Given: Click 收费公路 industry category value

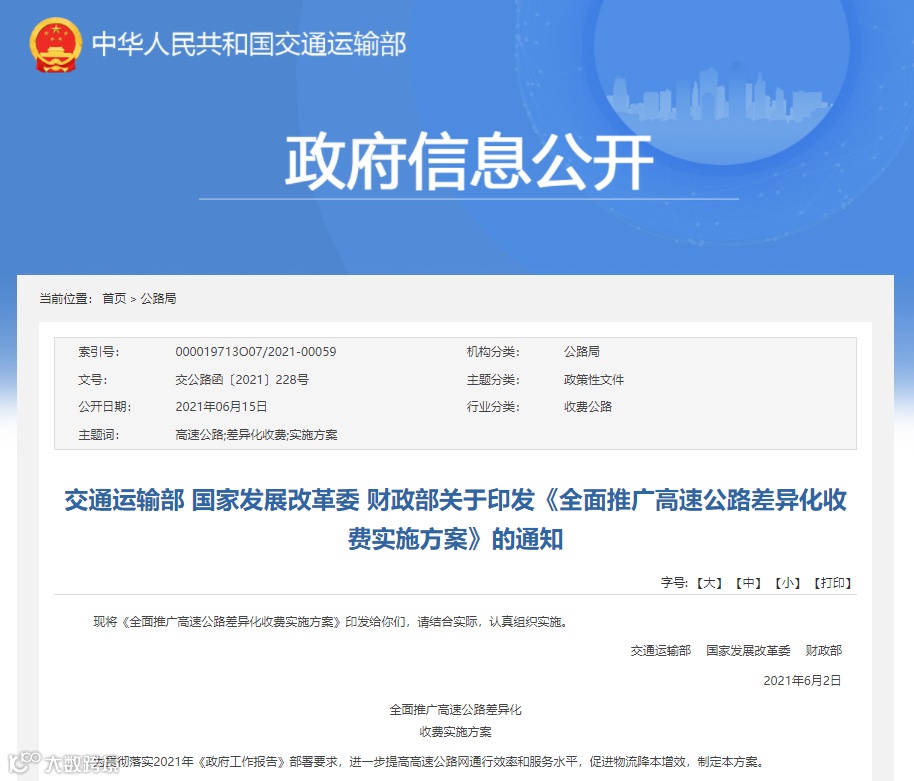Looking at the screenshot, I should (x=588, y=406).
